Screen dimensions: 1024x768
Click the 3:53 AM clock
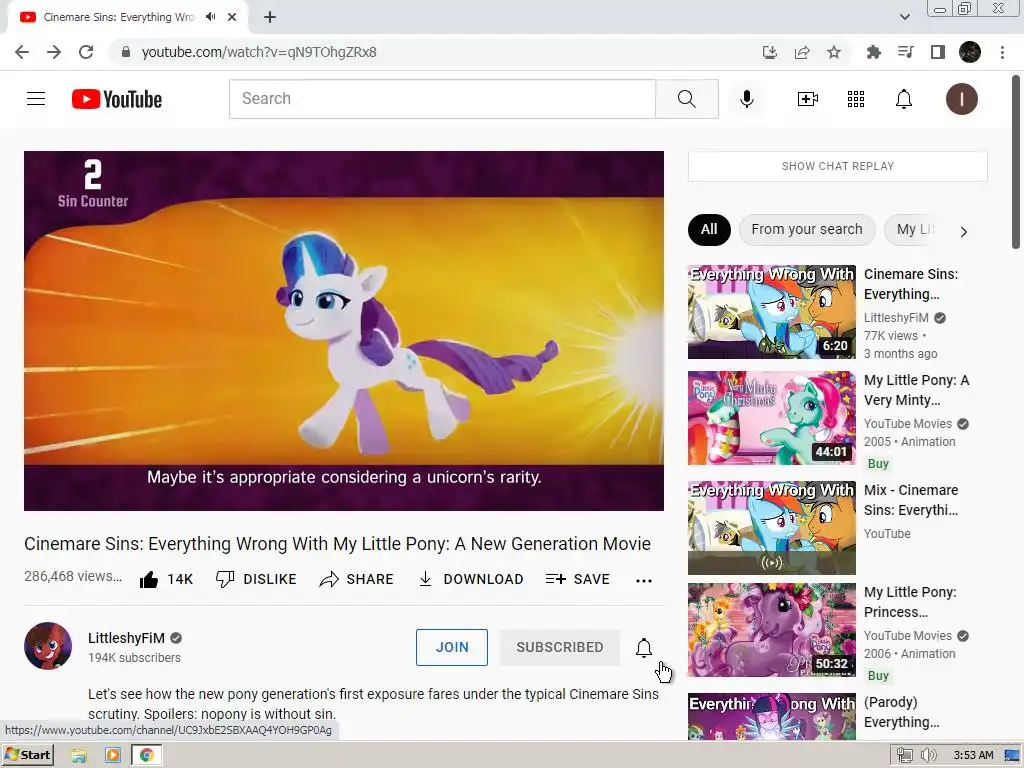[974, 756]
